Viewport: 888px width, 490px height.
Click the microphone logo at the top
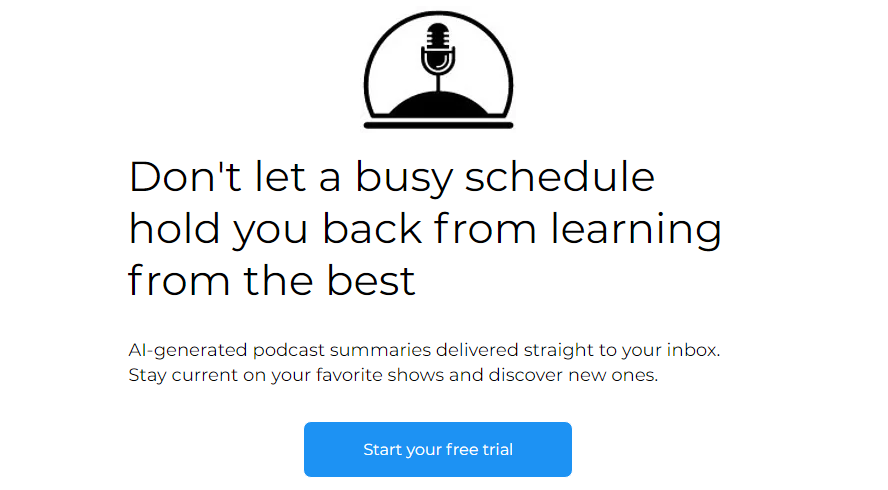pos(438,70)
